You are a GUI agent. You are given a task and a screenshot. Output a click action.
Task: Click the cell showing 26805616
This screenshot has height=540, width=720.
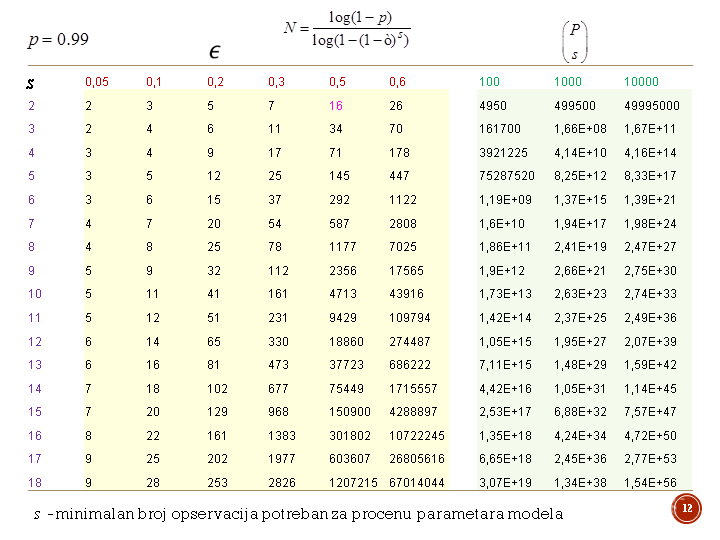[x=417, y=459]
